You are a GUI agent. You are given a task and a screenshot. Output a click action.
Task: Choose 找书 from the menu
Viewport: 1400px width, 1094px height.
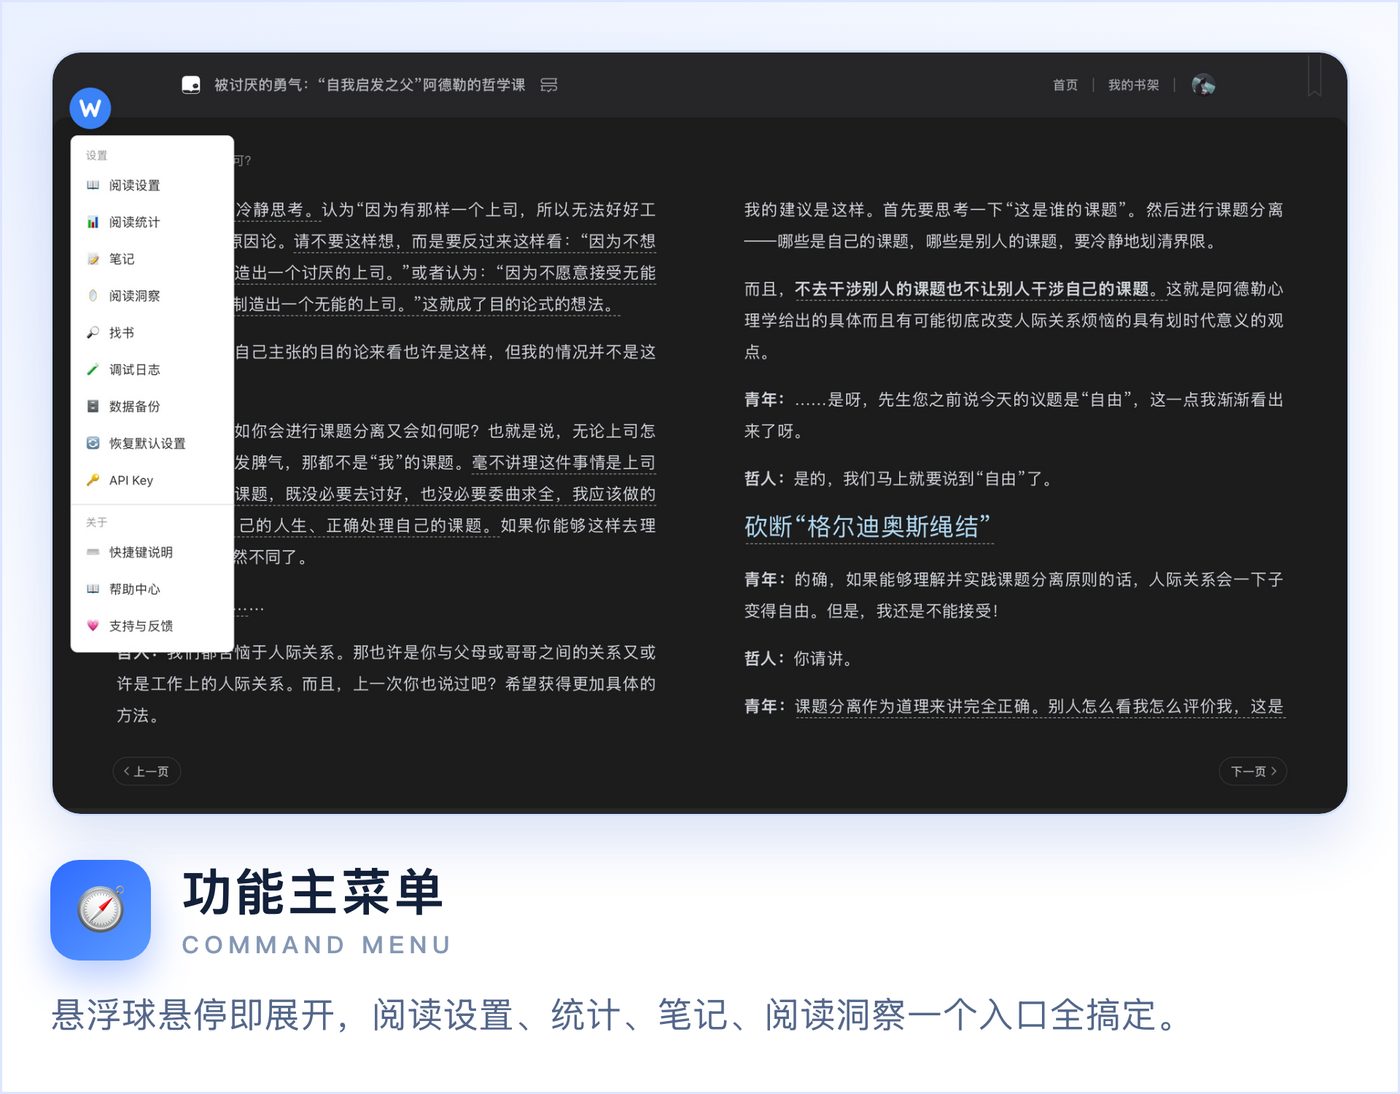click(x=152, y=333)
